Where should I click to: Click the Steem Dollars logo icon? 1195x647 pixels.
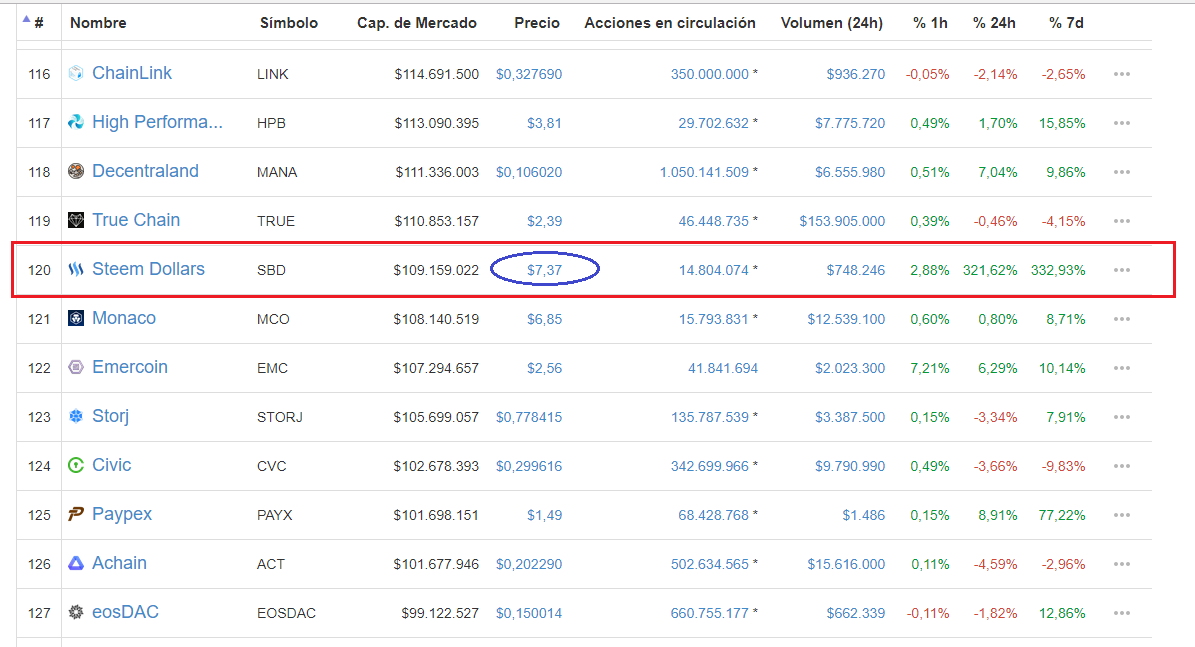click(x=75, y=269)
